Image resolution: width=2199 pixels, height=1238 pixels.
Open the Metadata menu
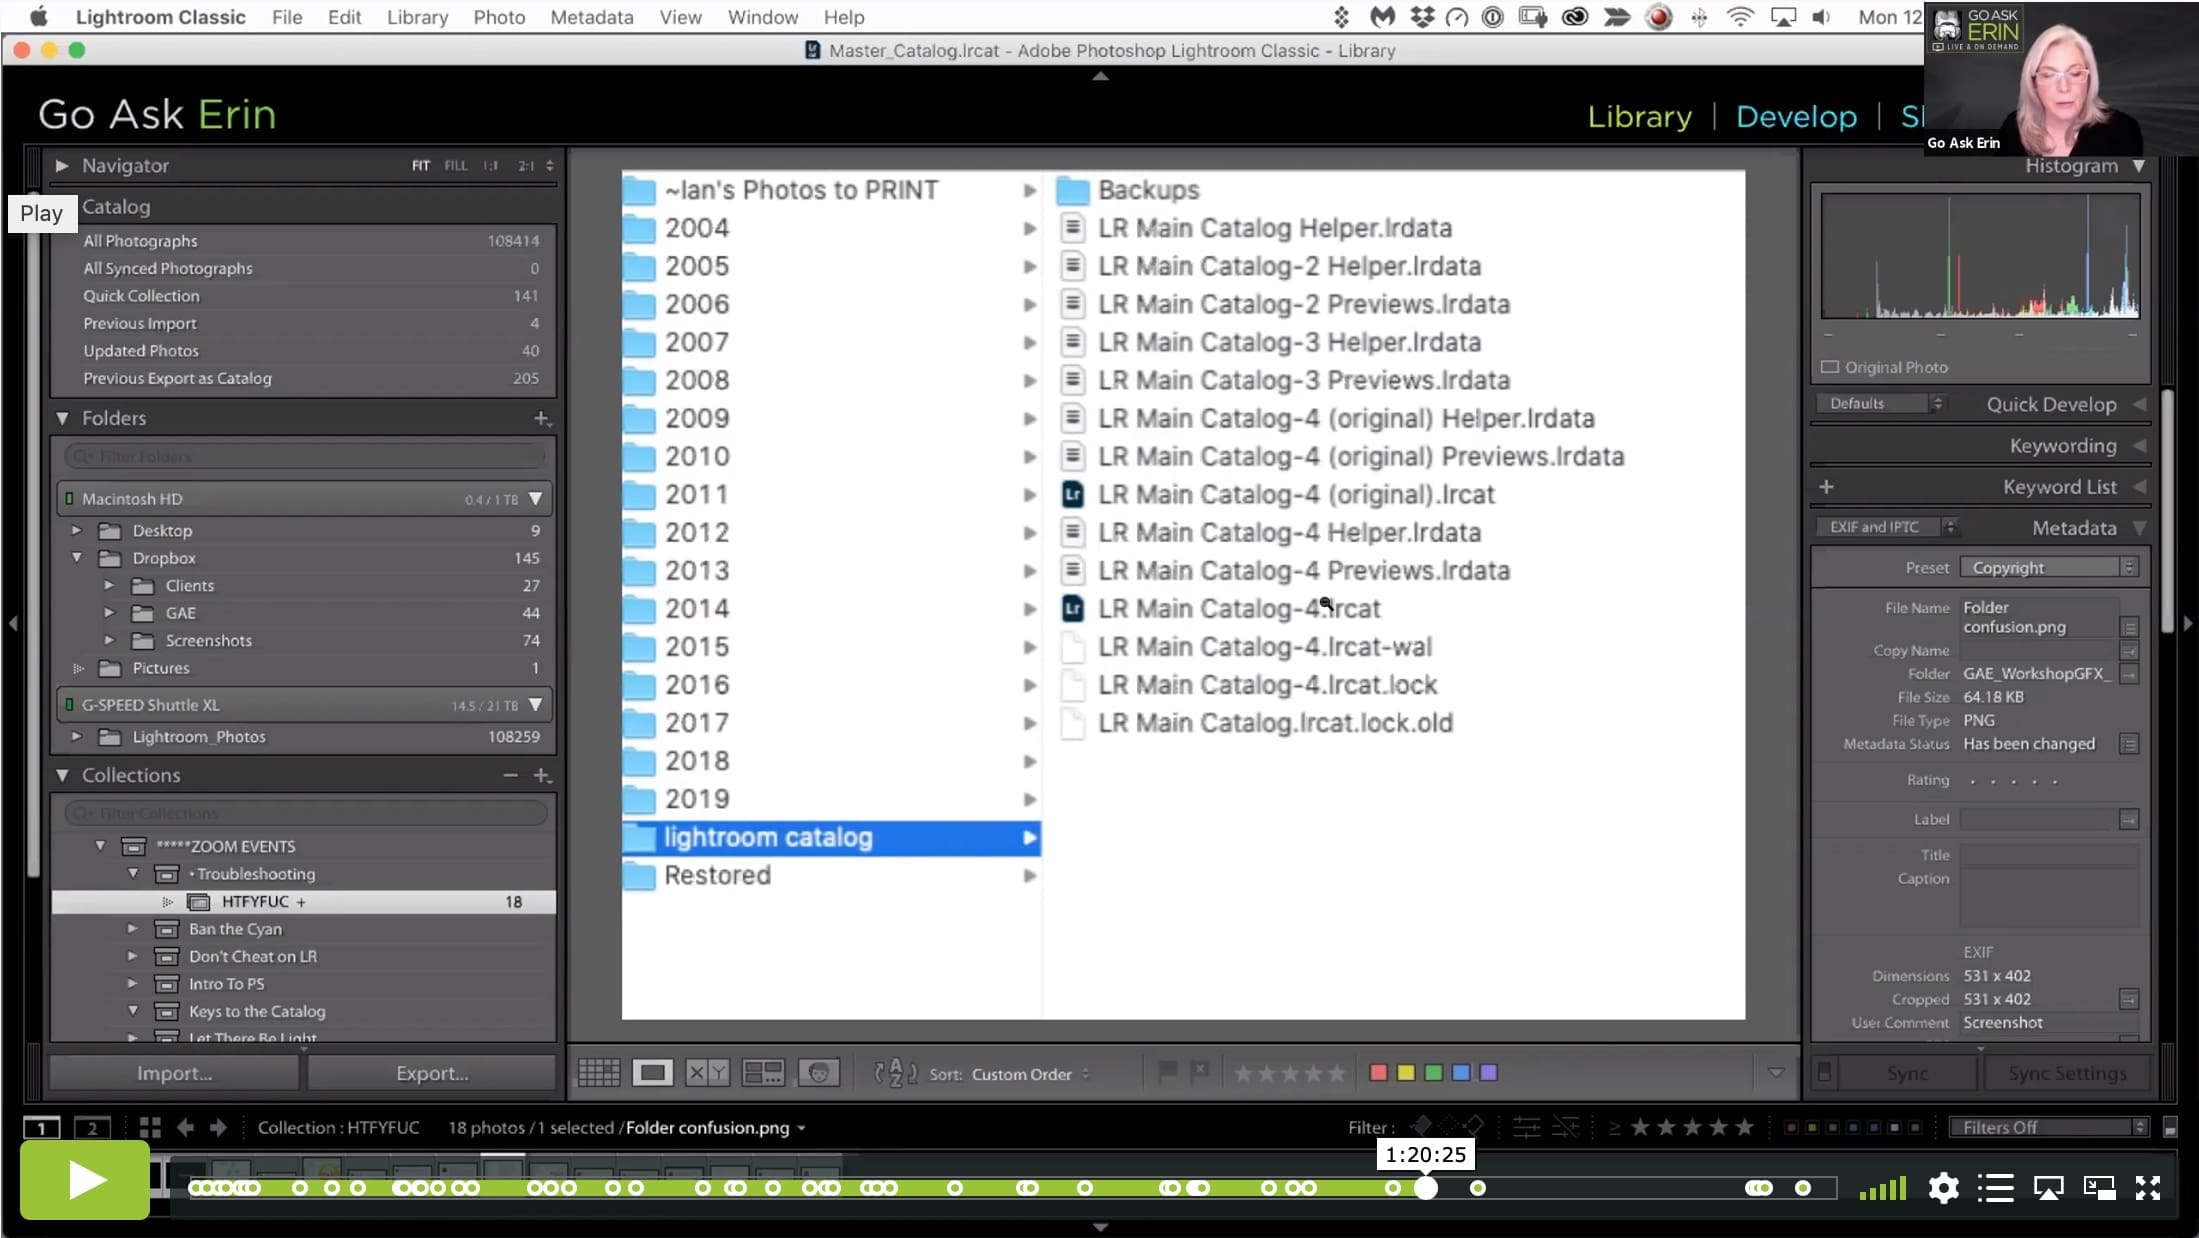pos(592,17)
